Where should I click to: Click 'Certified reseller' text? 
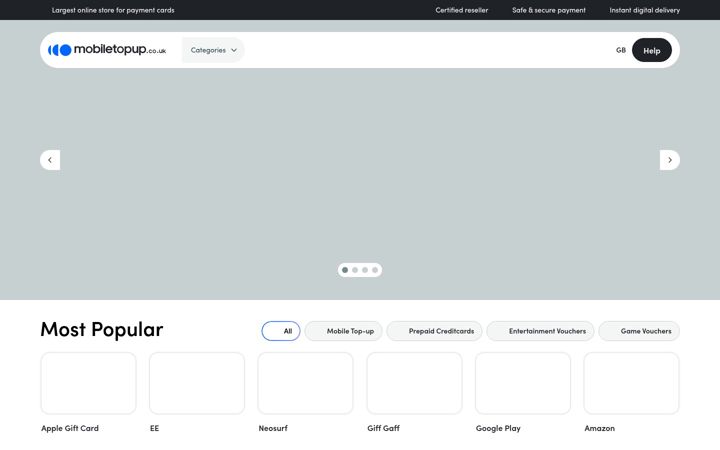461,10
